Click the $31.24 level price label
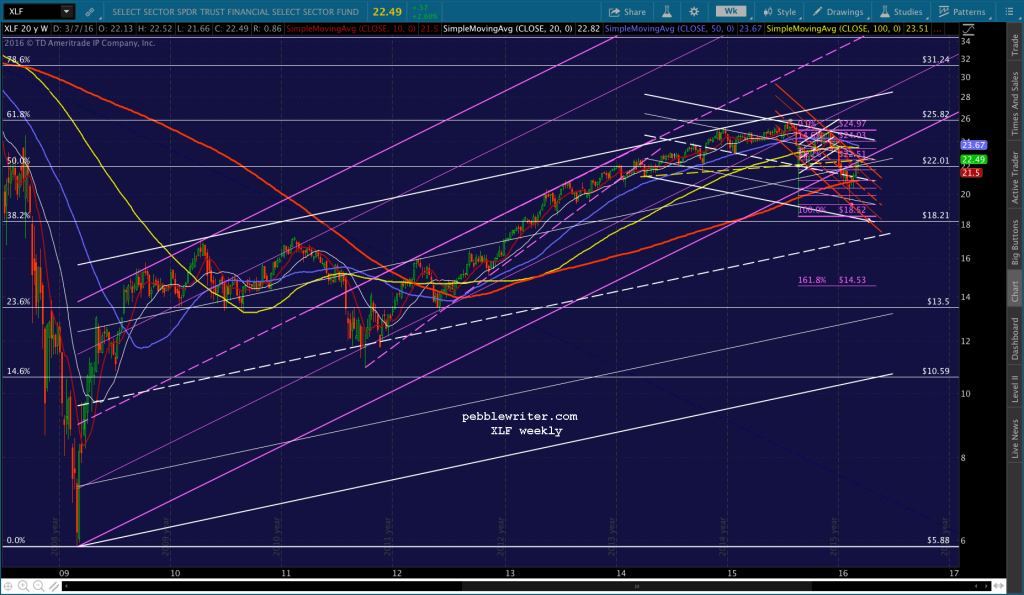The width and height of the screenshot is (1024, 595). [936, 59]
